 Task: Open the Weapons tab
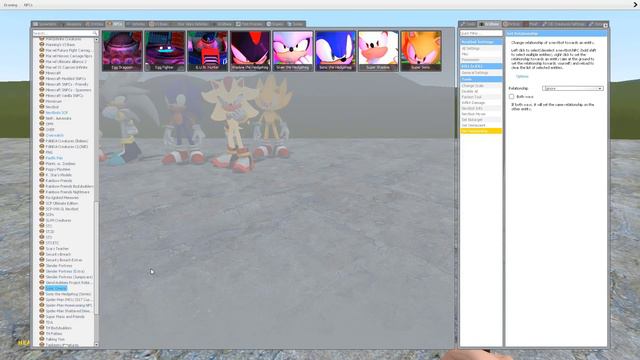[x=71, y=24]
